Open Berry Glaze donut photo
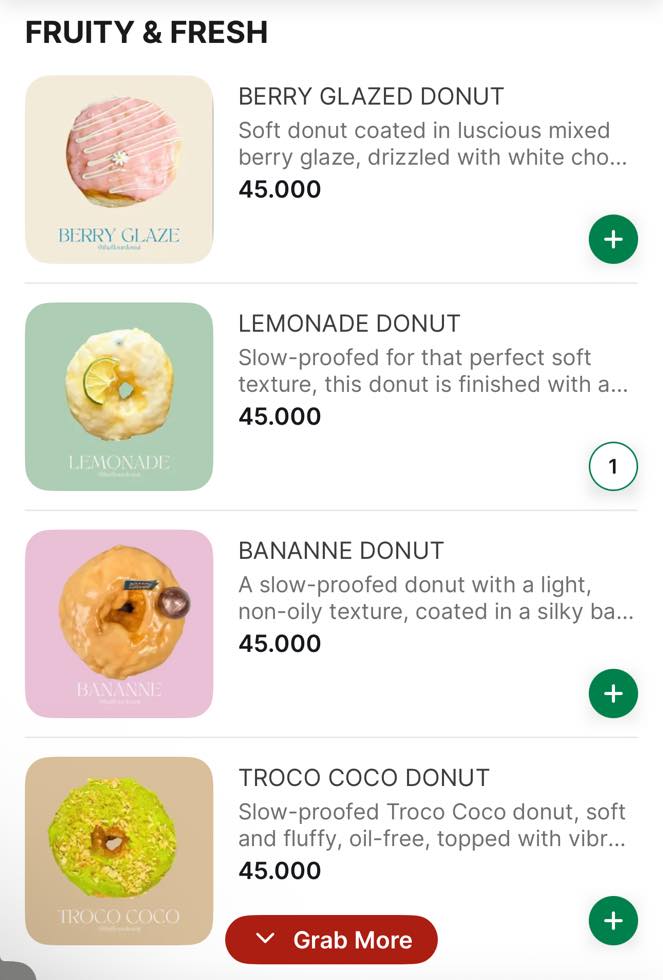 119,169
